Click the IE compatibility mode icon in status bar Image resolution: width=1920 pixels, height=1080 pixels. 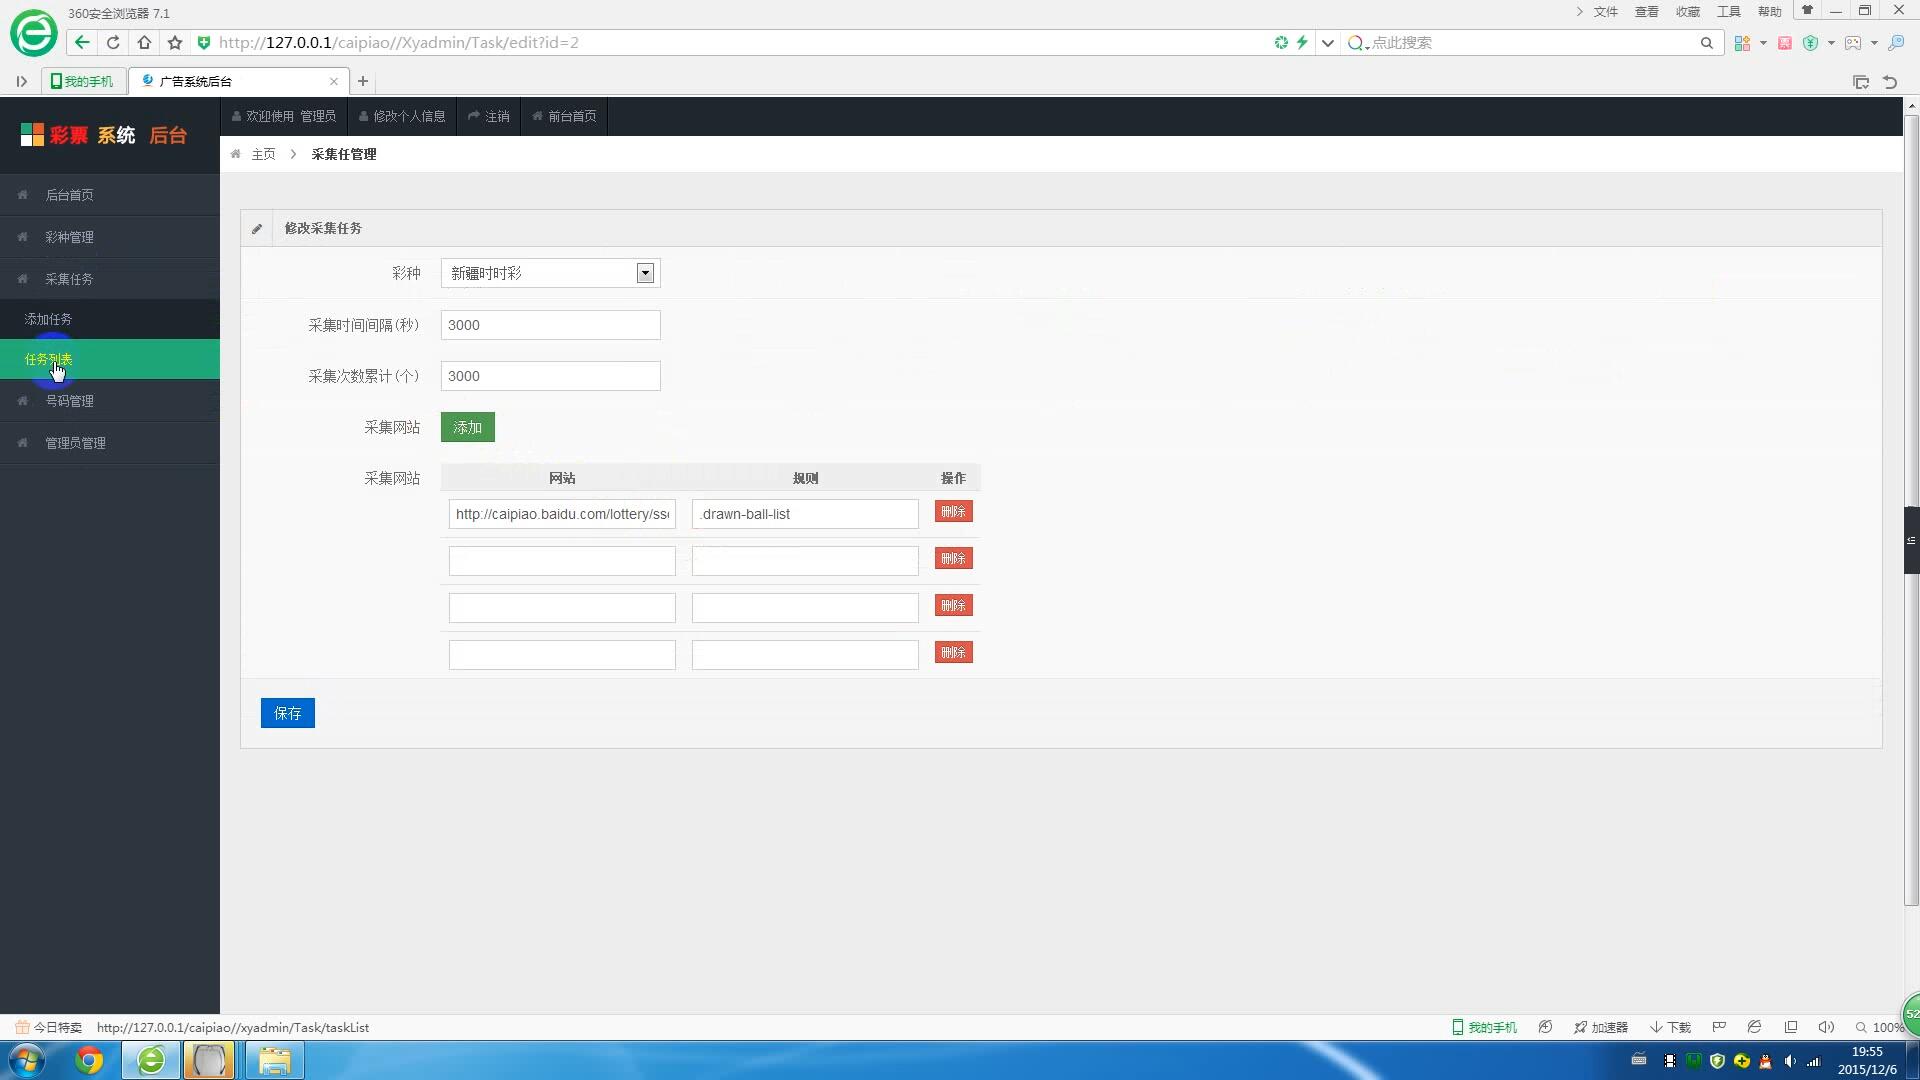click(1754, 1027)
